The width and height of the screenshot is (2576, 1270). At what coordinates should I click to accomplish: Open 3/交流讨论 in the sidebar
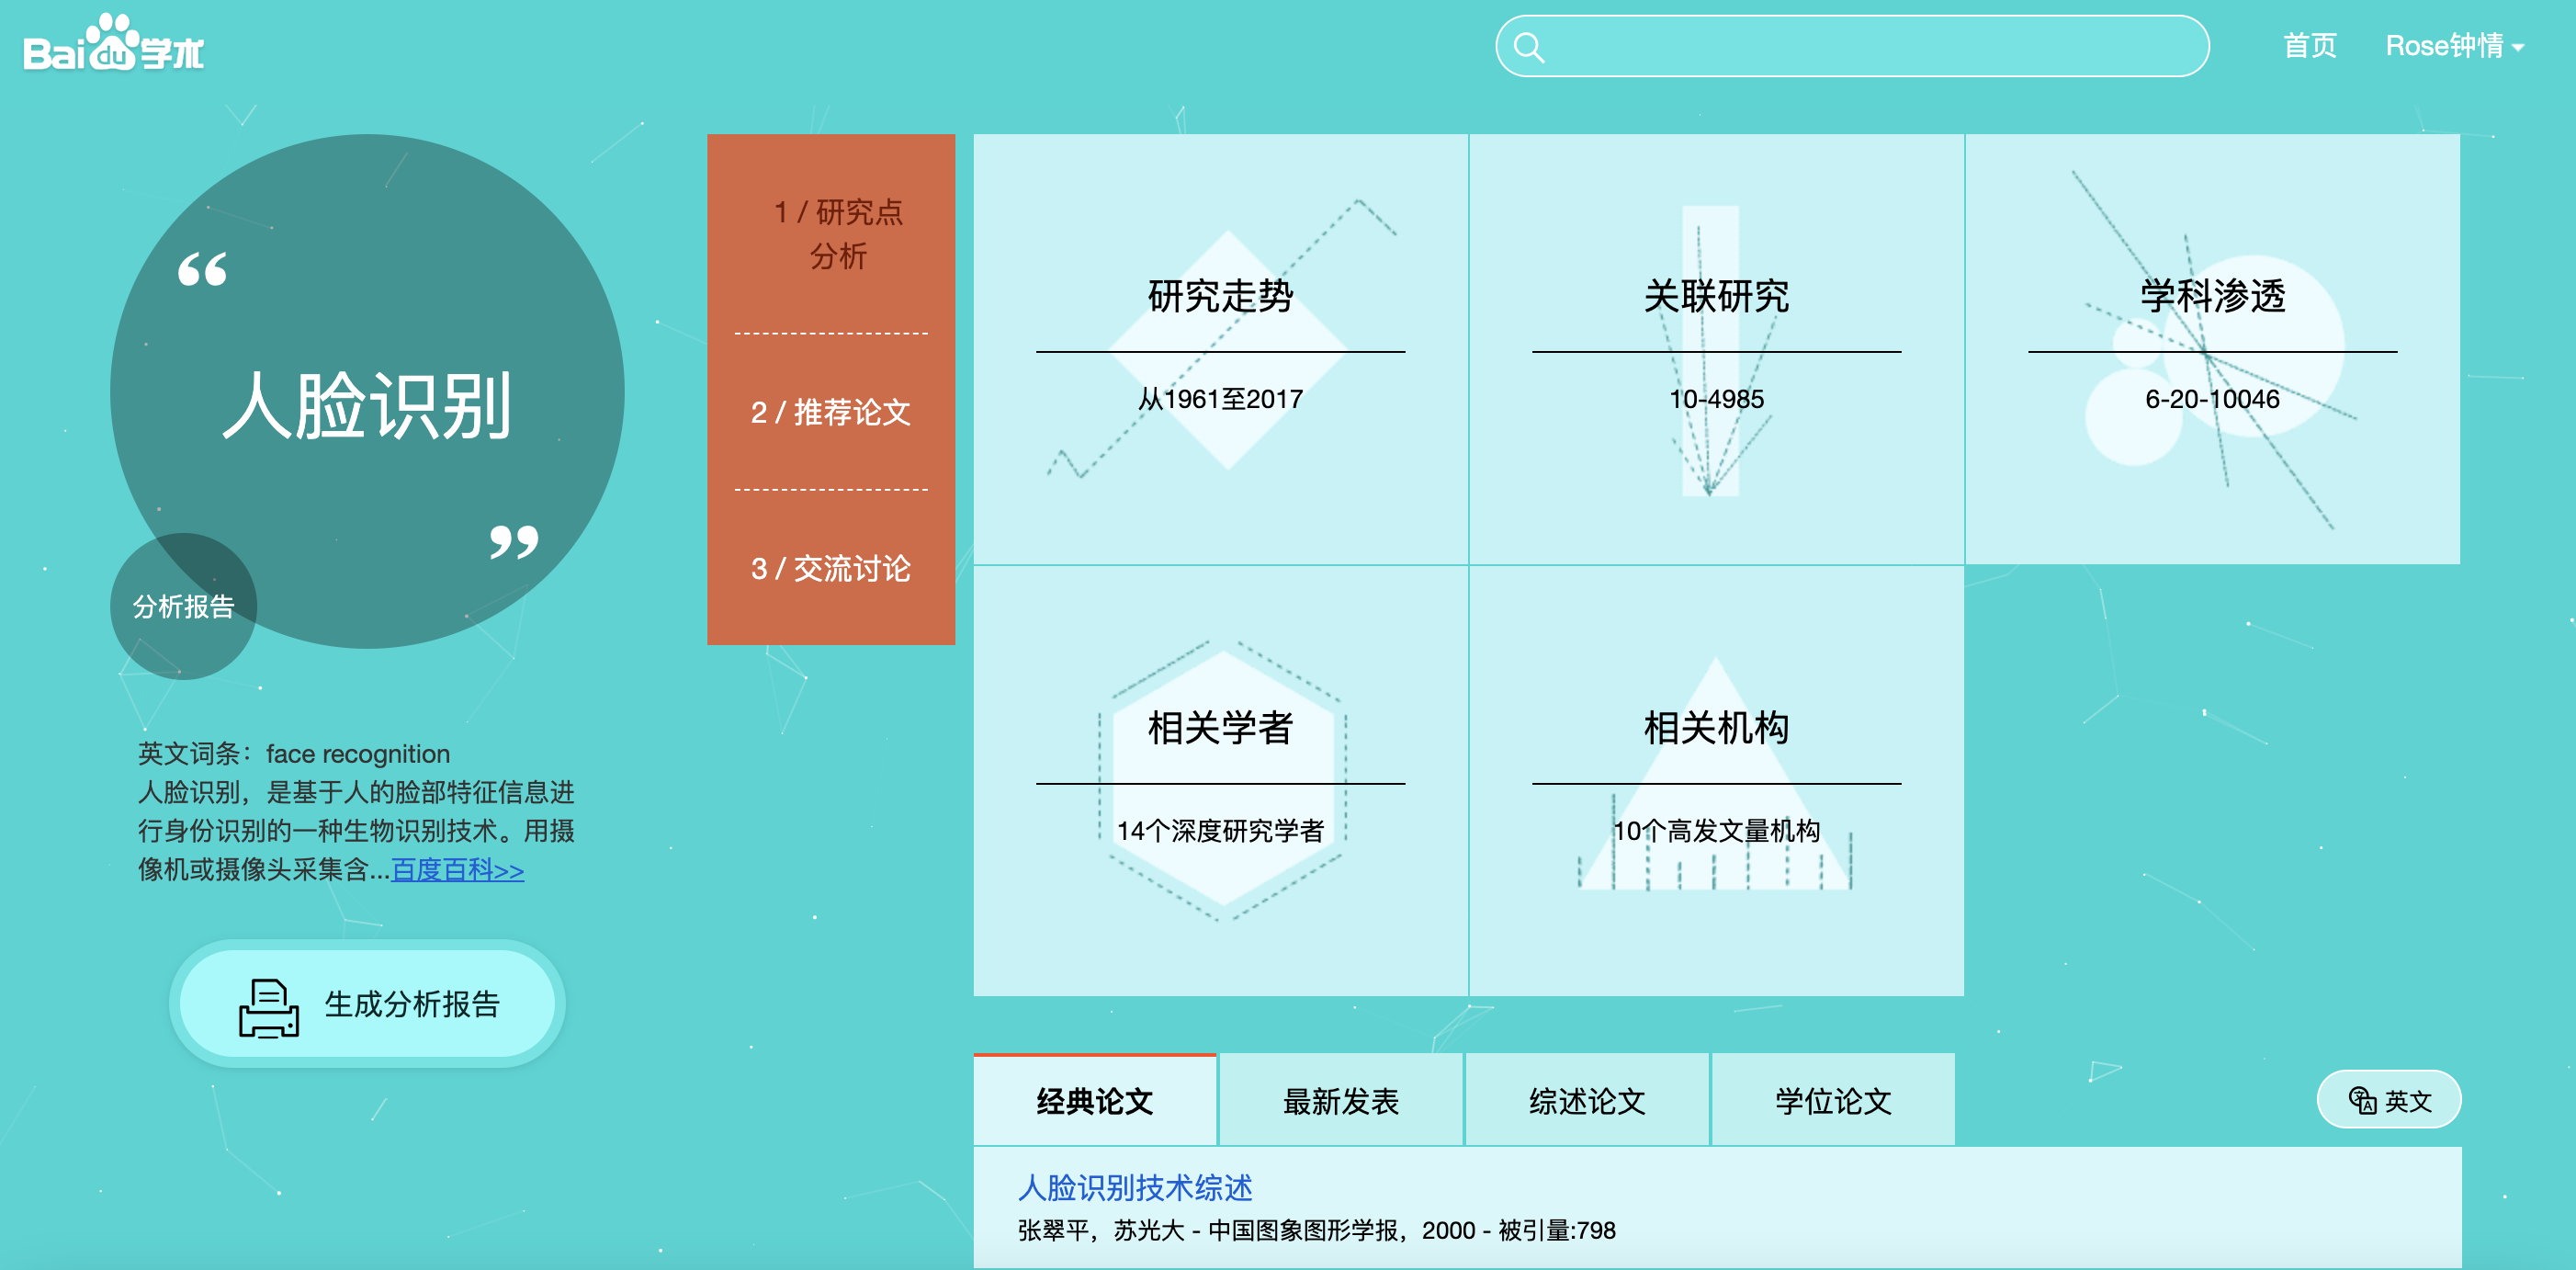pos(833,568)
